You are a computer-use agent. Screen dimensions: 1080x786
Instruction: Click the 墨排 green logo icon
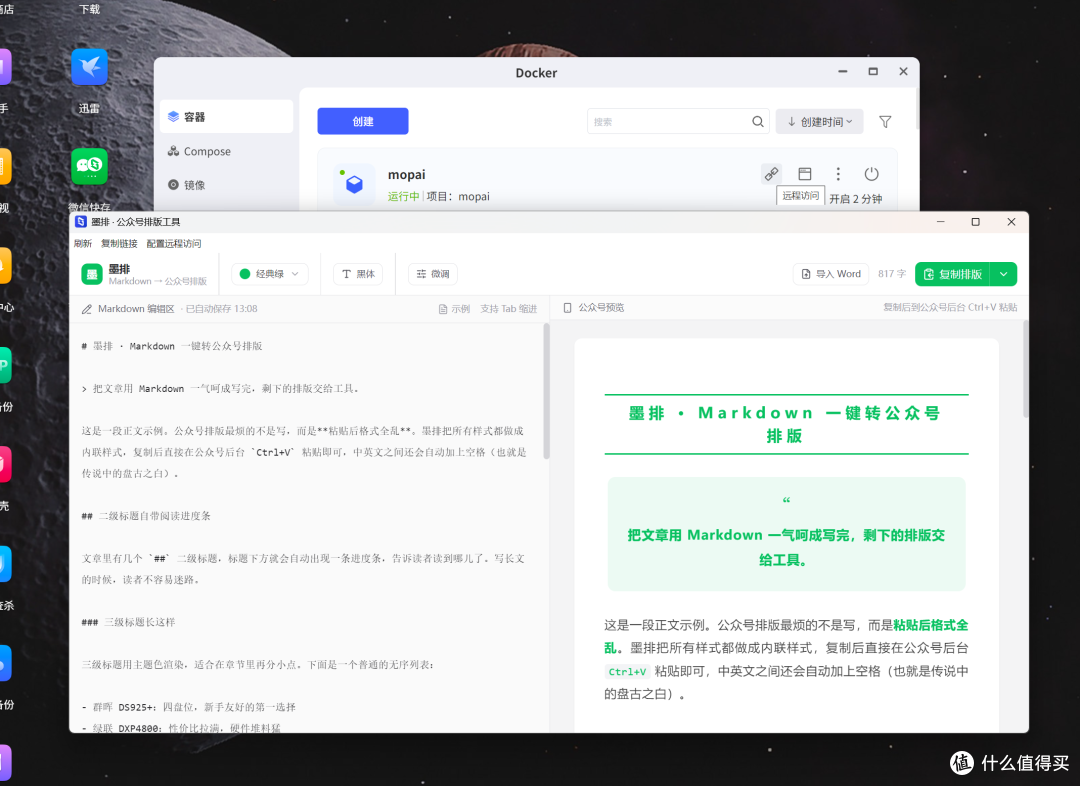point(92,274)
